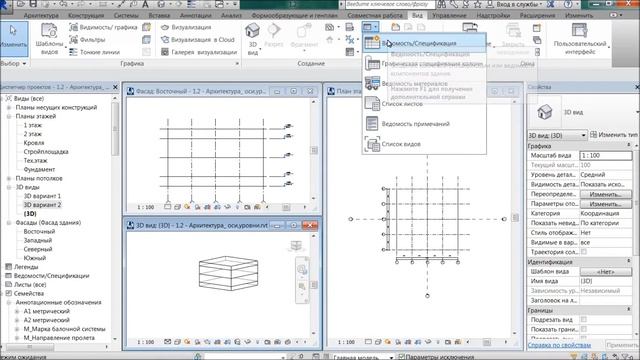Click scale 1:100 in 3D view bar

[x=145, y=342]
